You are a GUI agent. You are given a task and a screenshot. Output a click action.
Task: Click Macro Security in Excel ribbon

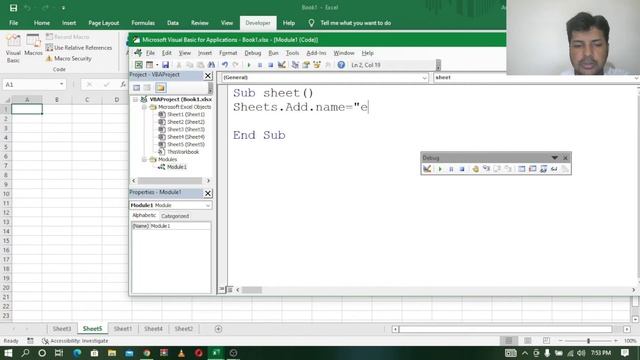point(69,58)
